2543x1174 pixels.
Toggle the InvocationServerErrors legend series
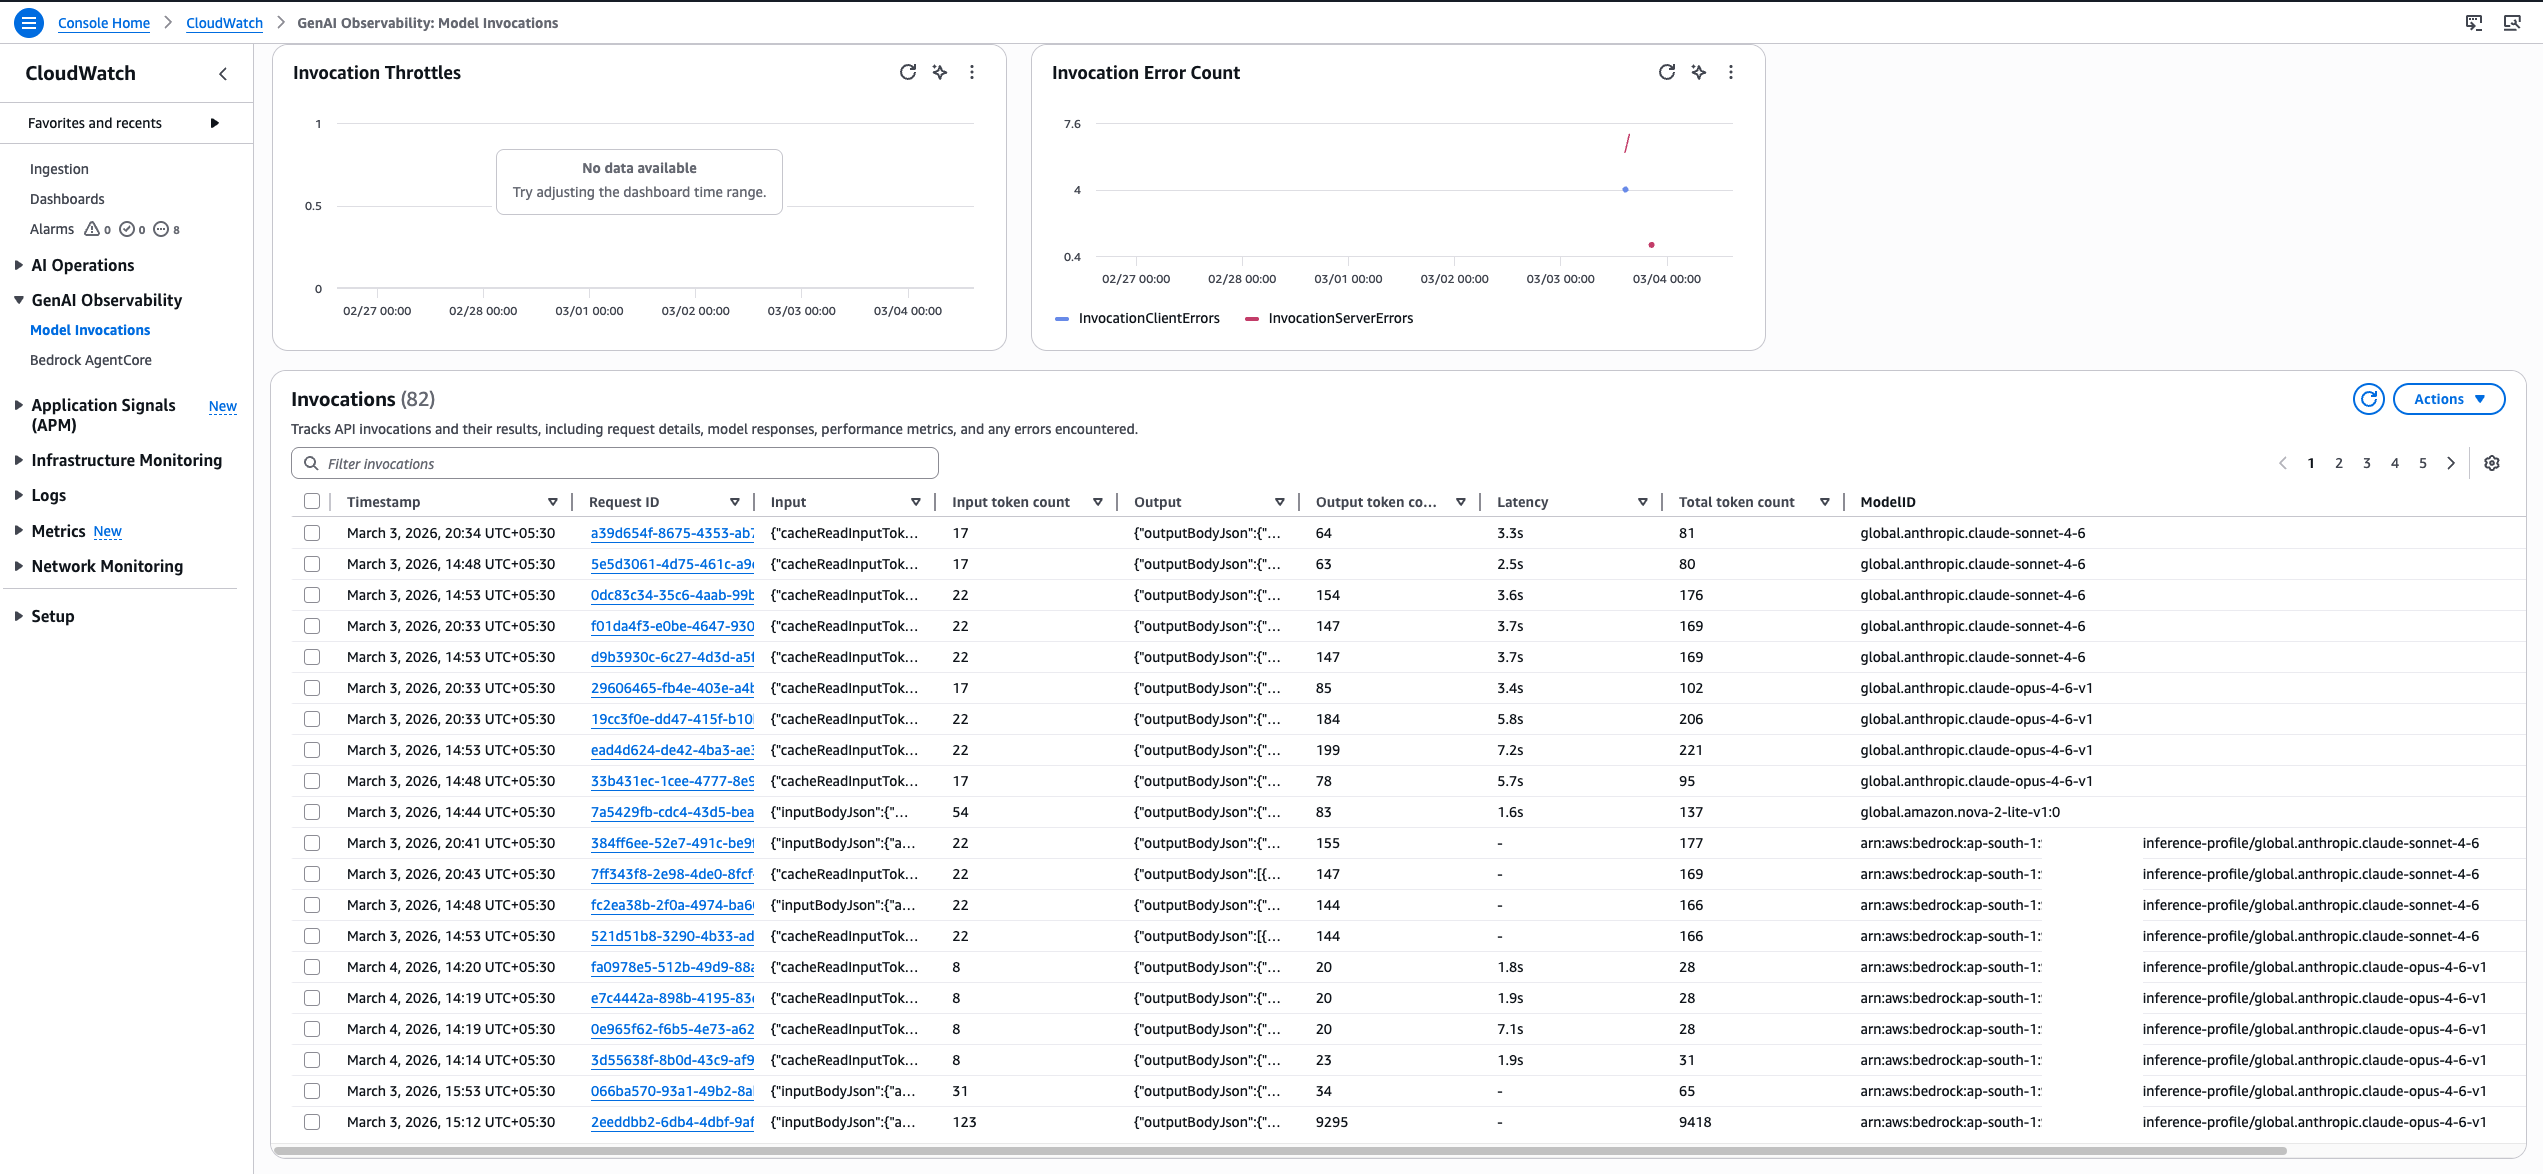pyautogui.click(x=1340, y=318)
